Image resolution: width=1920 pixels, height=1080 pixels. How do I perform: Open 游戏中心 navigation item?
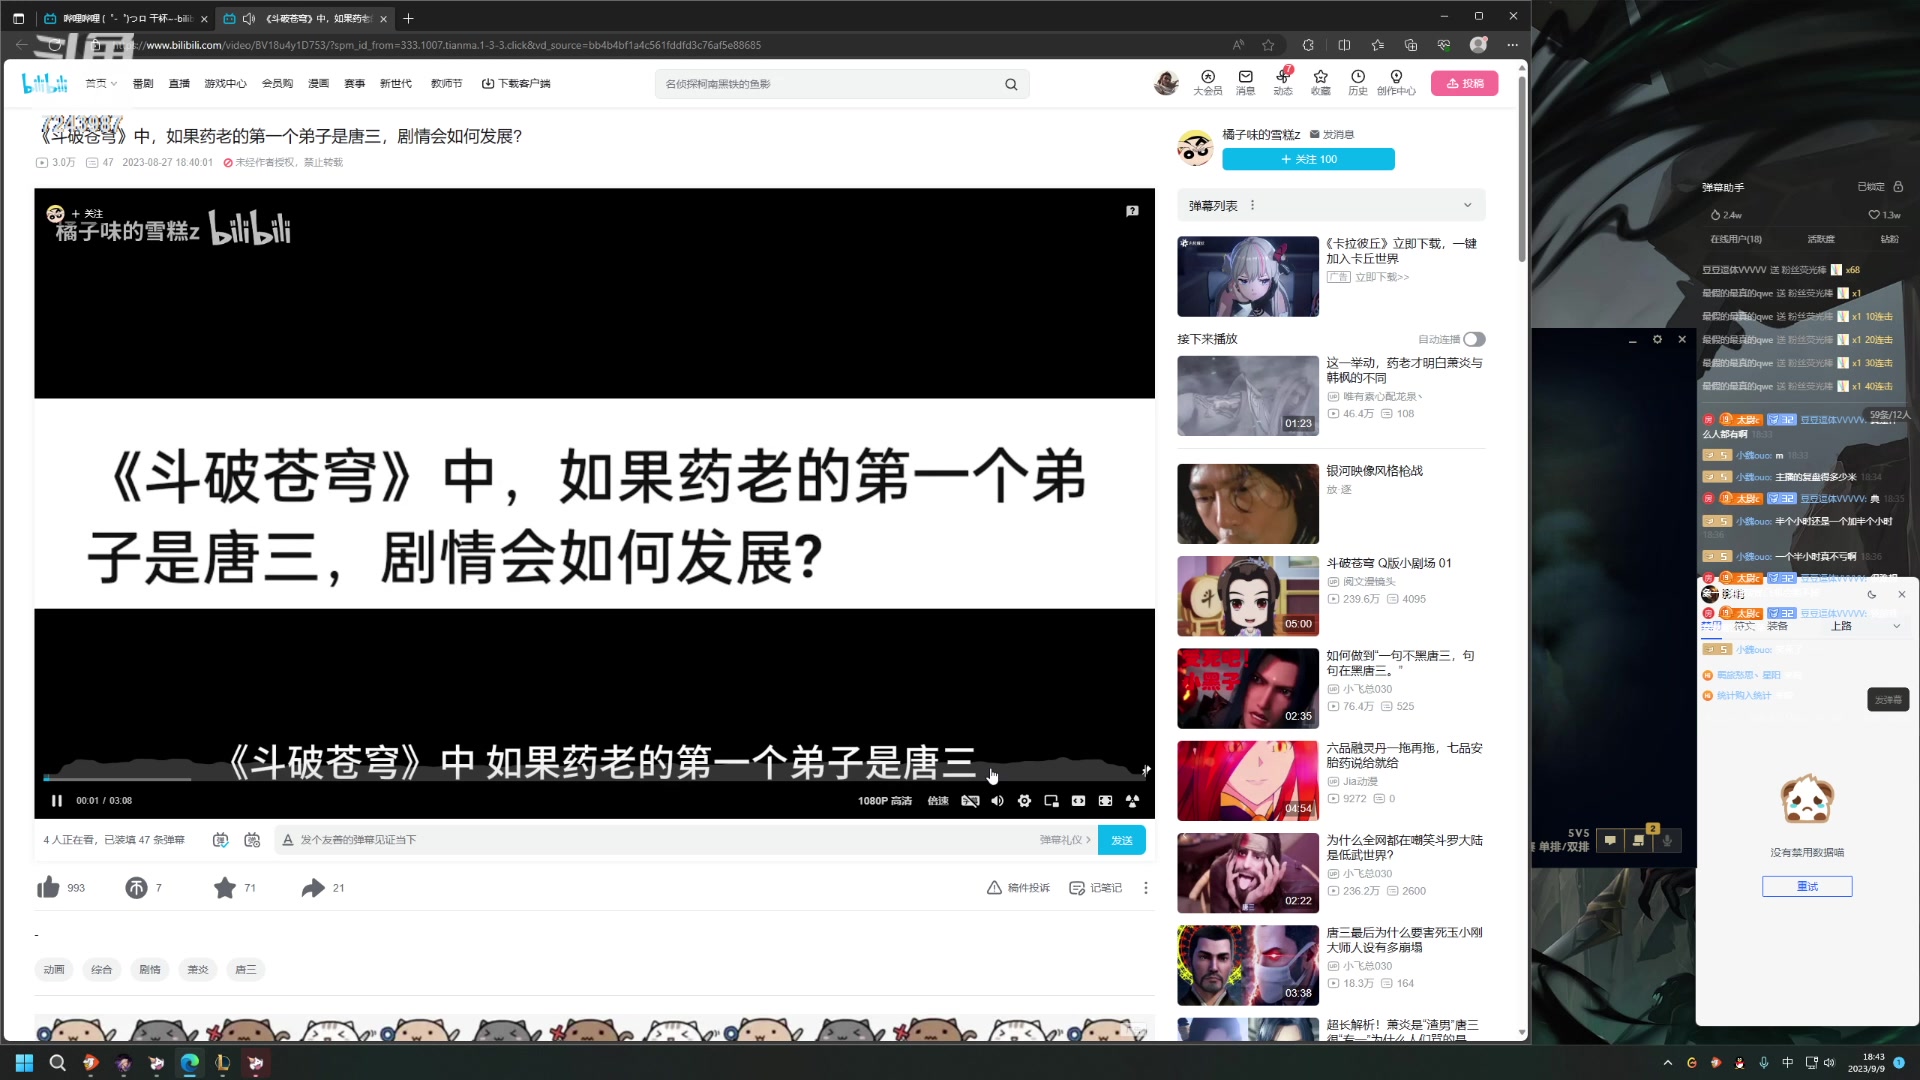225,84
